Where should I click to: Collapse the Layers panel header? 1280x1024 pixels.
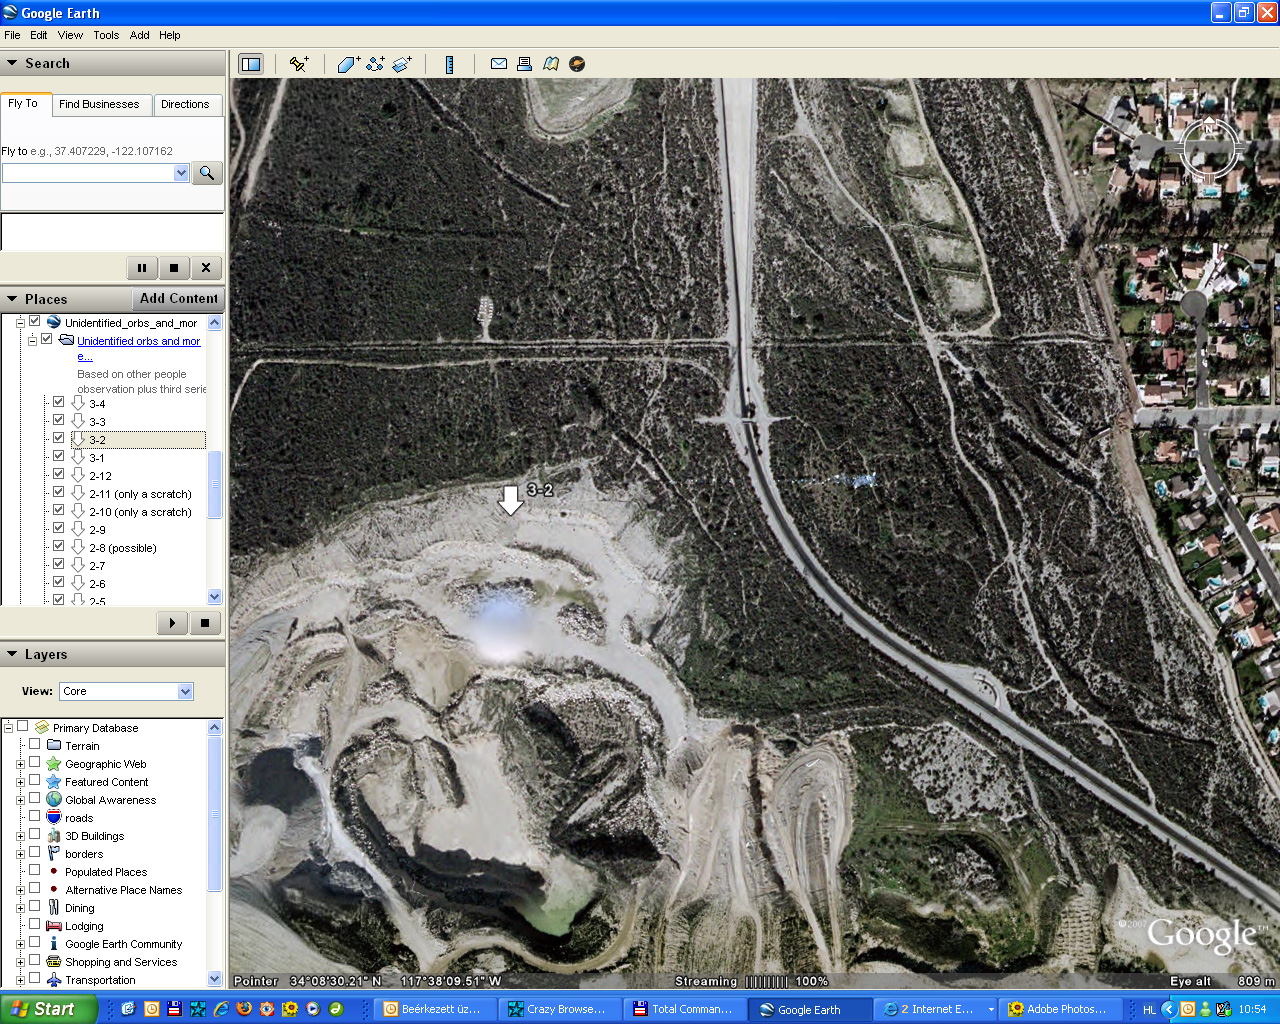coord(113,654)
